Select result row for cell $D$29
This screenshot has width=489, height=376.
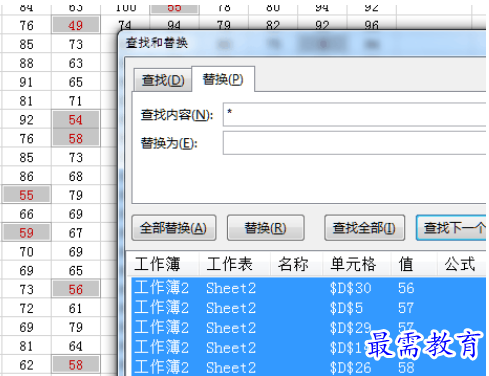click(308, 328)
